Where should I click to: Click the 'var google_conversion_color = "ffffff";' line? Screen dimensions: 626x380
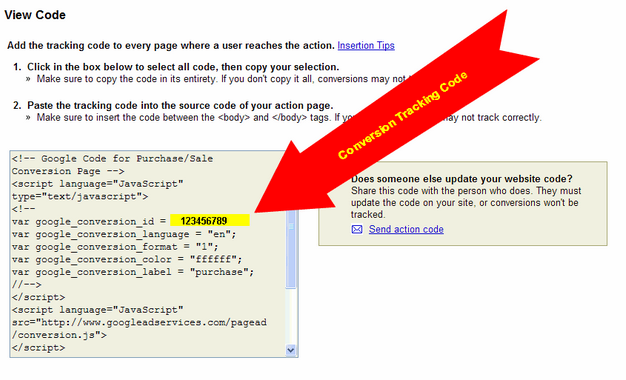127,259
